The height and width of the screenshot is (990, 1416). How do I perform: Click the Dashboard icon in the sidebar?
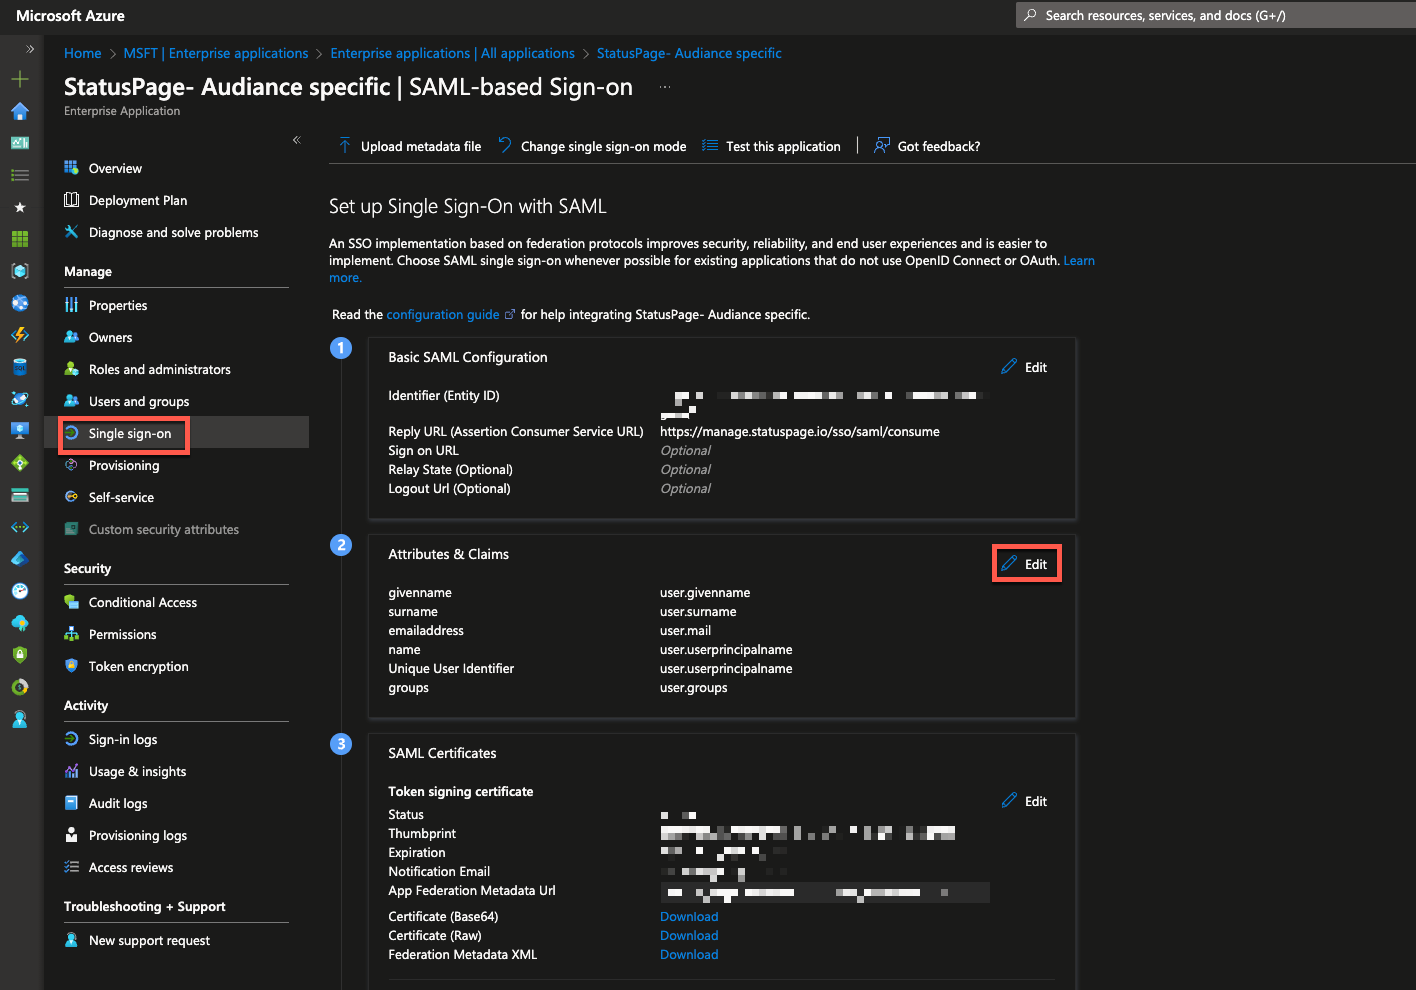pos(20,143)
